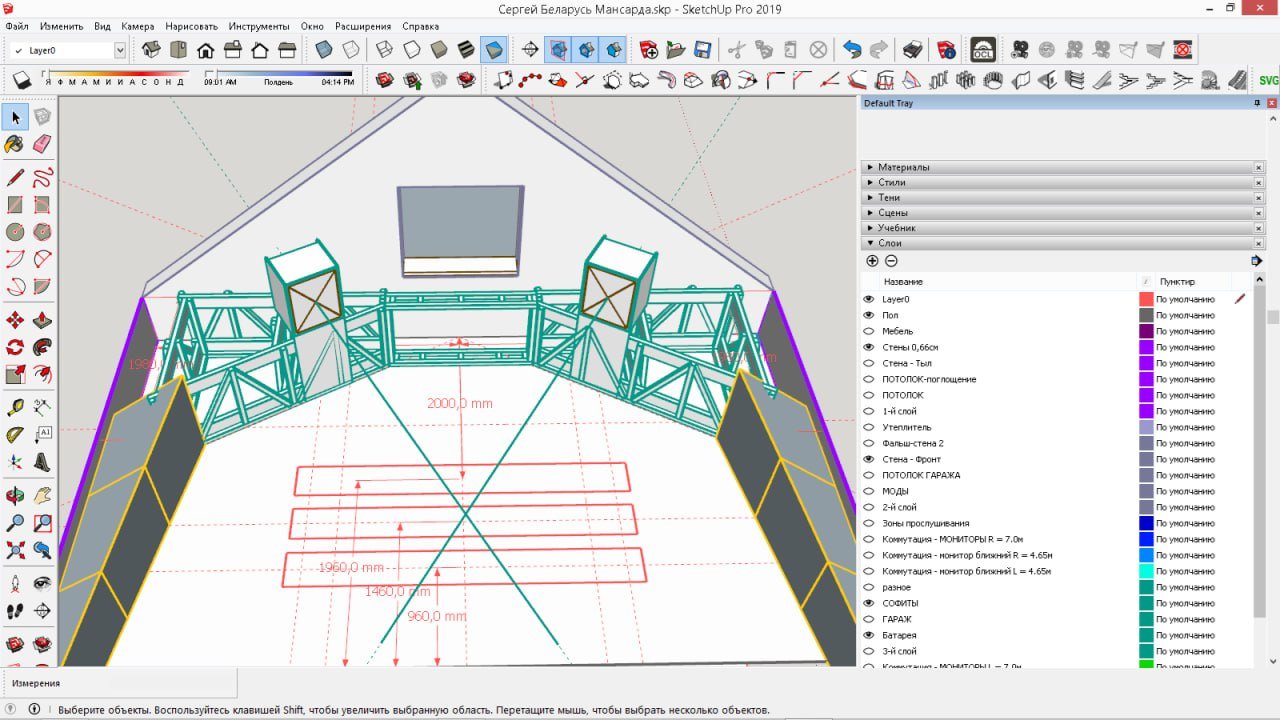Screen dimensions: 1280x720
Task: Choose the Orbit camera tool
Action: pyautogui.click(x=15, y=495)
